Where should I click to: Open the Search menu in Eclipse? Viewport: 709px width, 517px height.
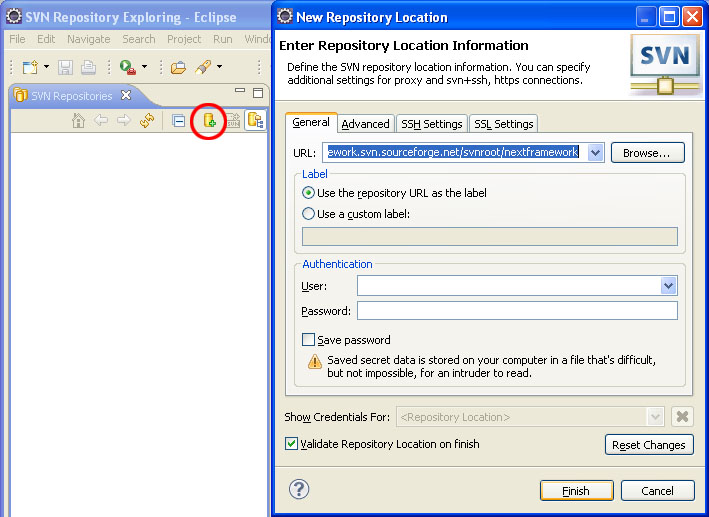(138, 39)
